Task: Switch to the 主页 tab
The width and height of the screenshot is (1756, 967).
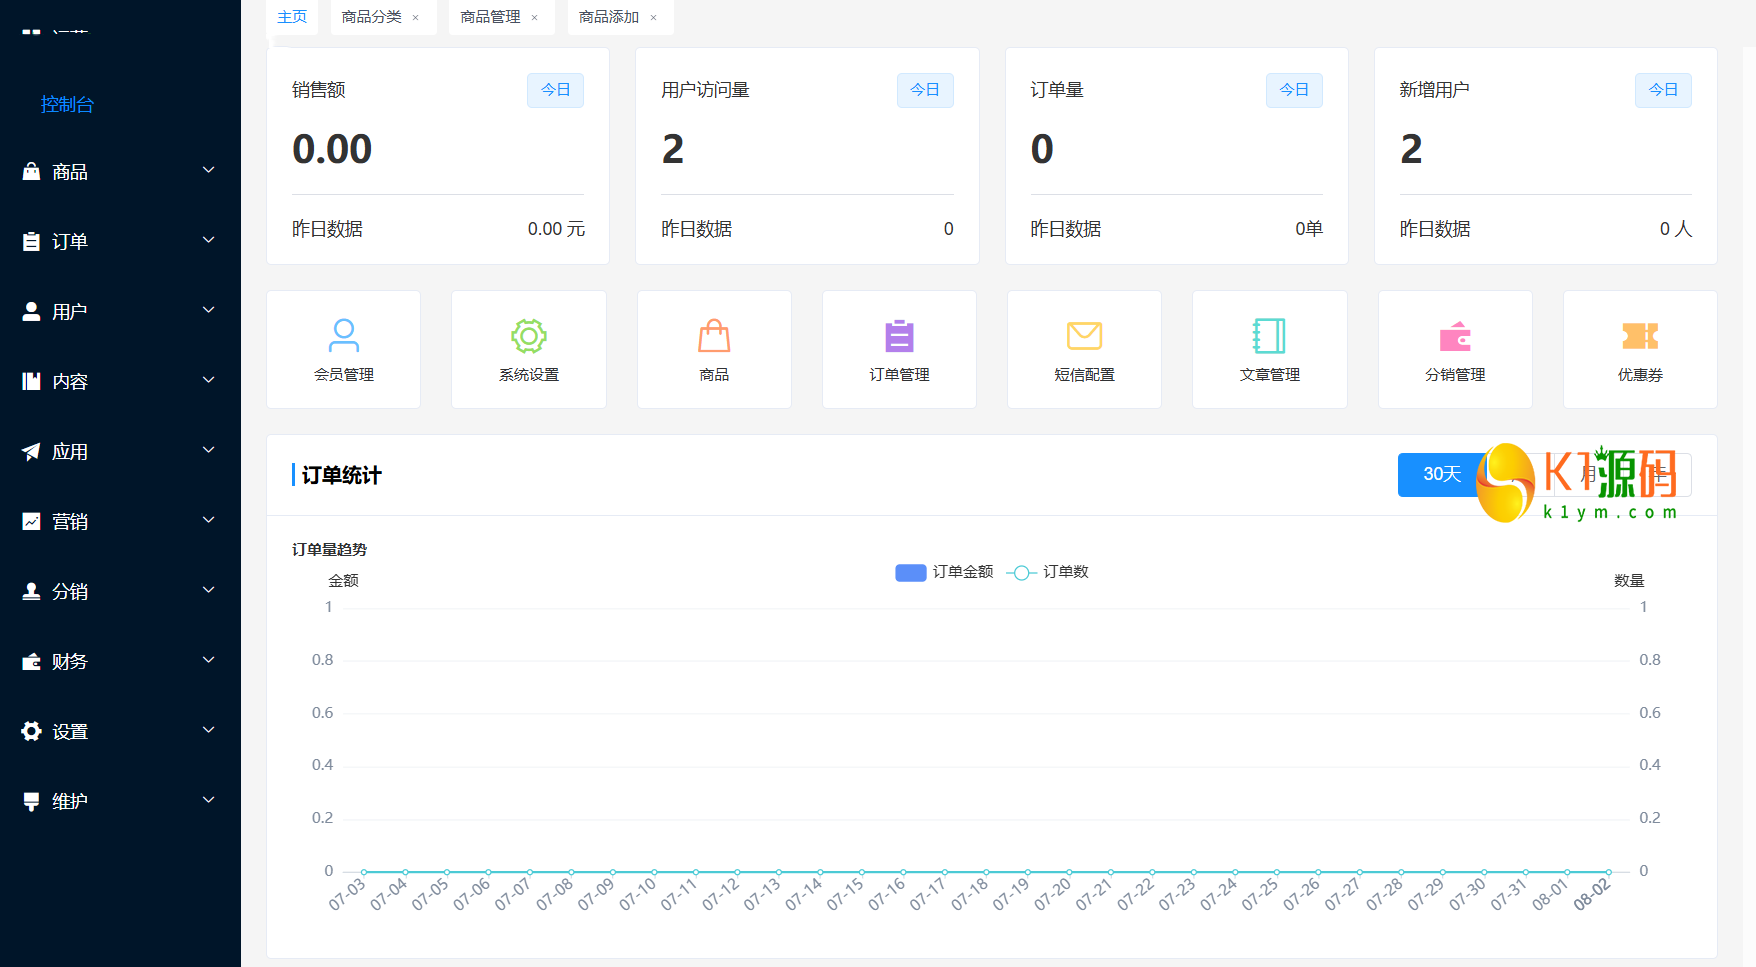Action: click(292, 17)
